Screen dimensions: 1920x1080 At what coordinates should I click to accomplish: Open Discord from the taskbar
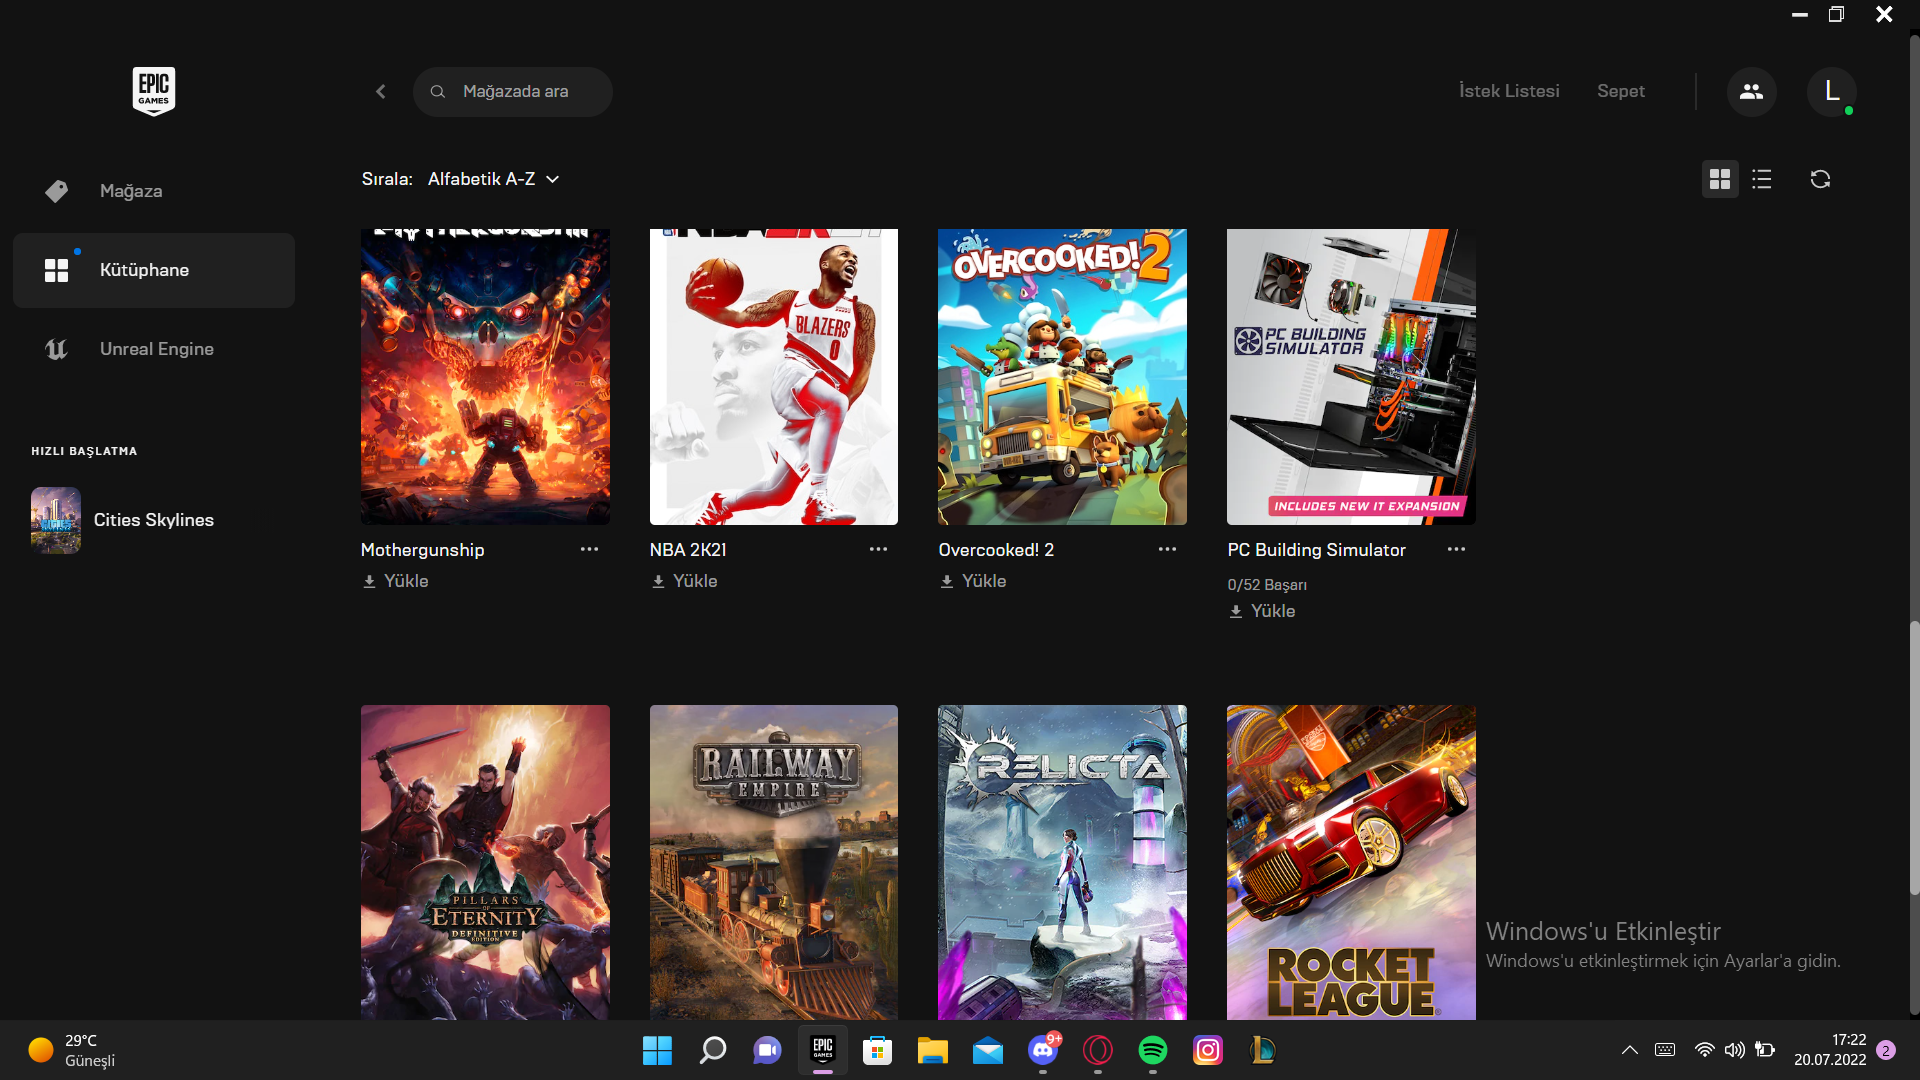pyautogui.click(x=1043, y=1050)
